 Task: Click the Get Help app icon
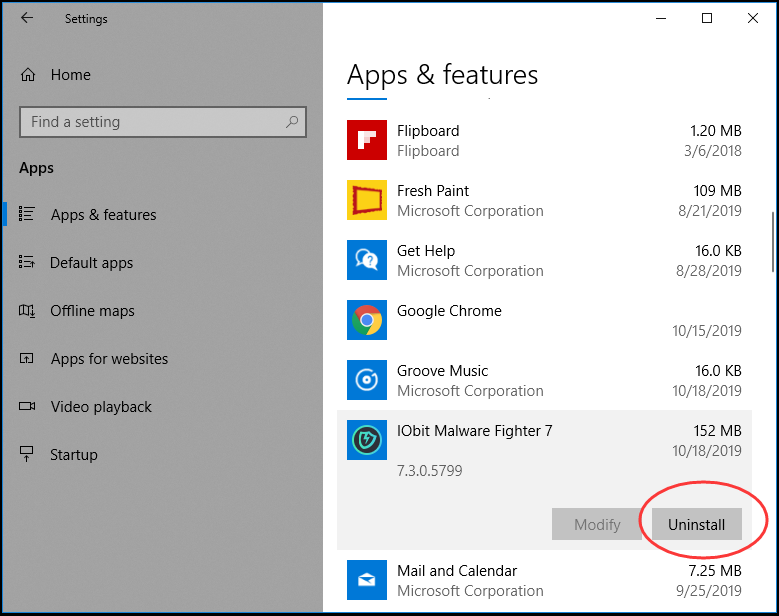click(x=367, y=260)
